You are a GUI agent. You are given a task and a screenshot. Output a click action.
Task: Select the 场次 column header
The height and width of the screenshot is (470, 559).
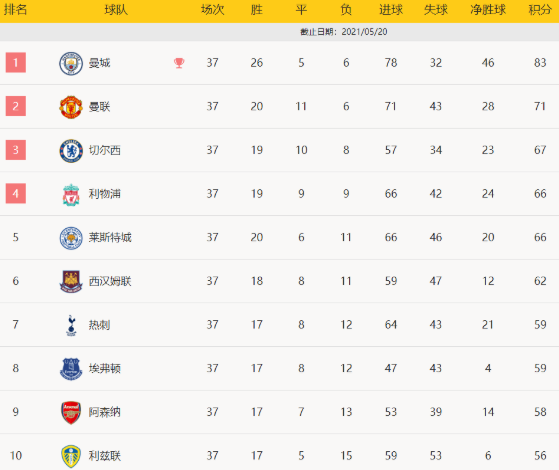pos(212,10)
